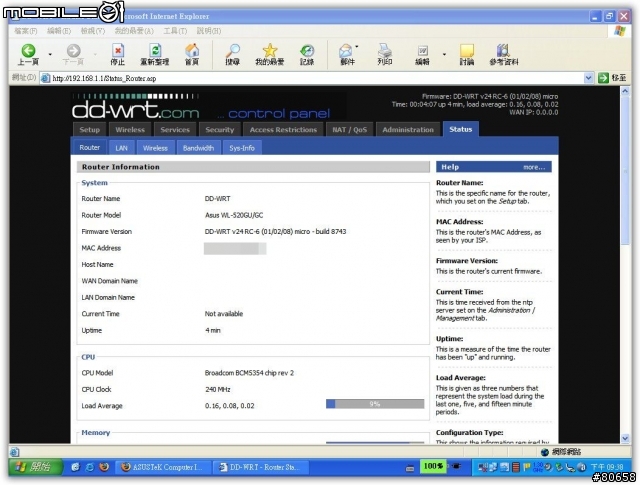The height and width of the screenshot is (485, 640).
Task: Open the Help menu in the menu bar
Action: tap(209, 31)
